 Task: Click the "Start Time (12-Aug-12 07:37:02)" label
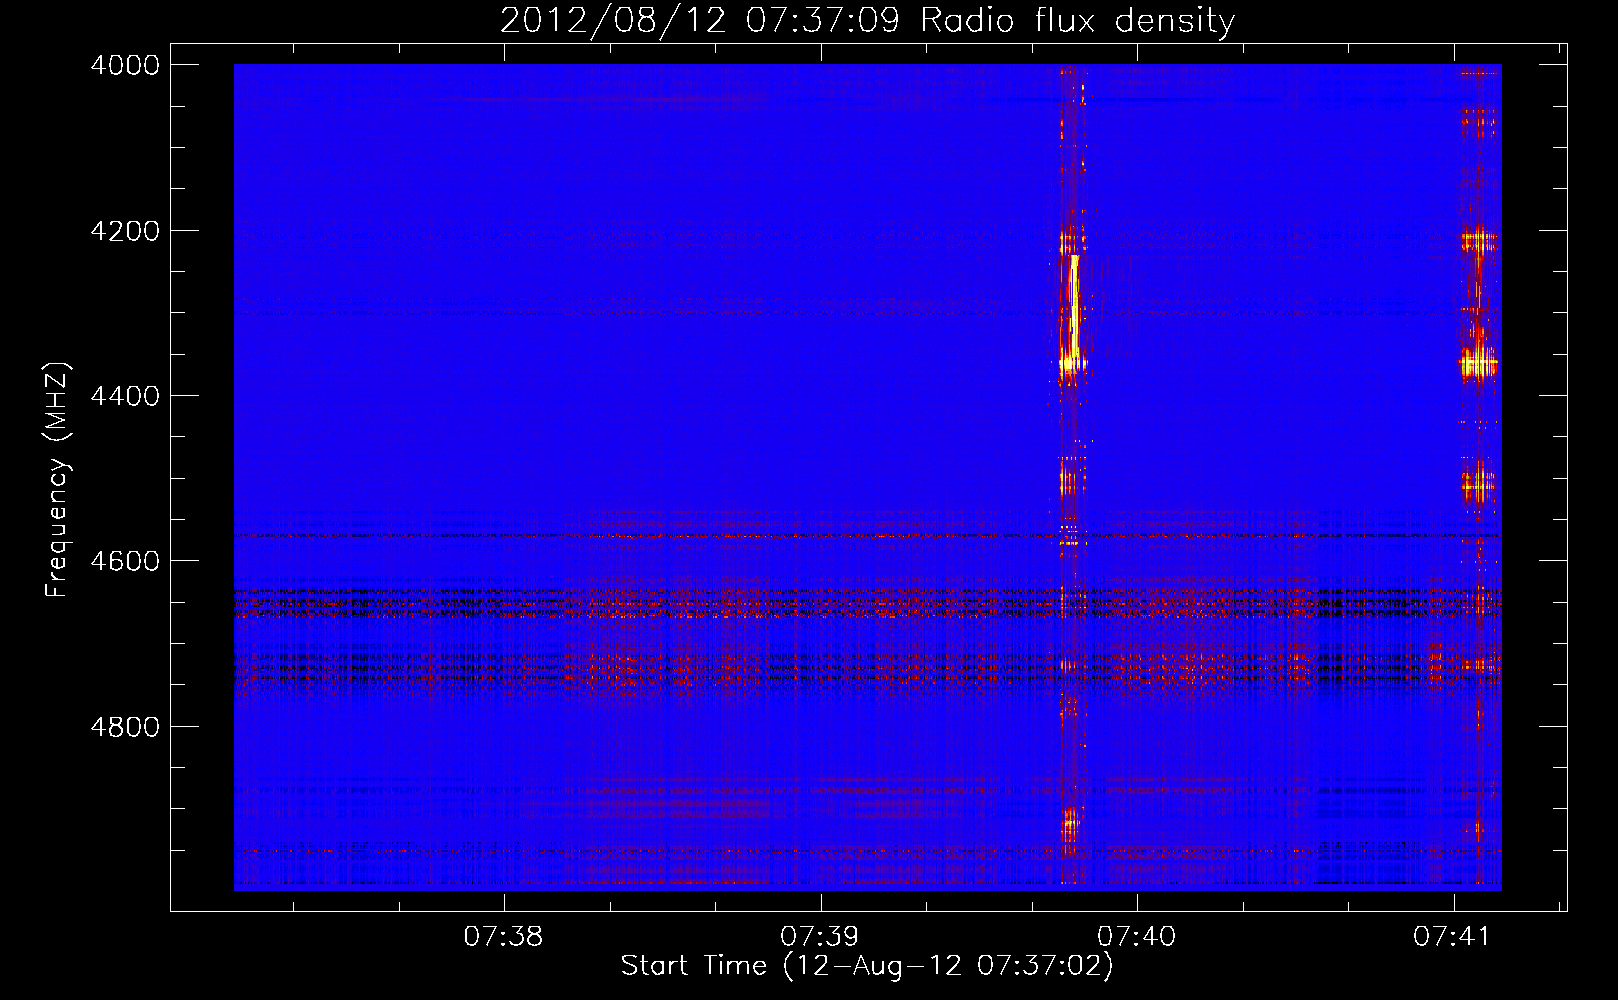pyautogui.click(x=867, y=966)
